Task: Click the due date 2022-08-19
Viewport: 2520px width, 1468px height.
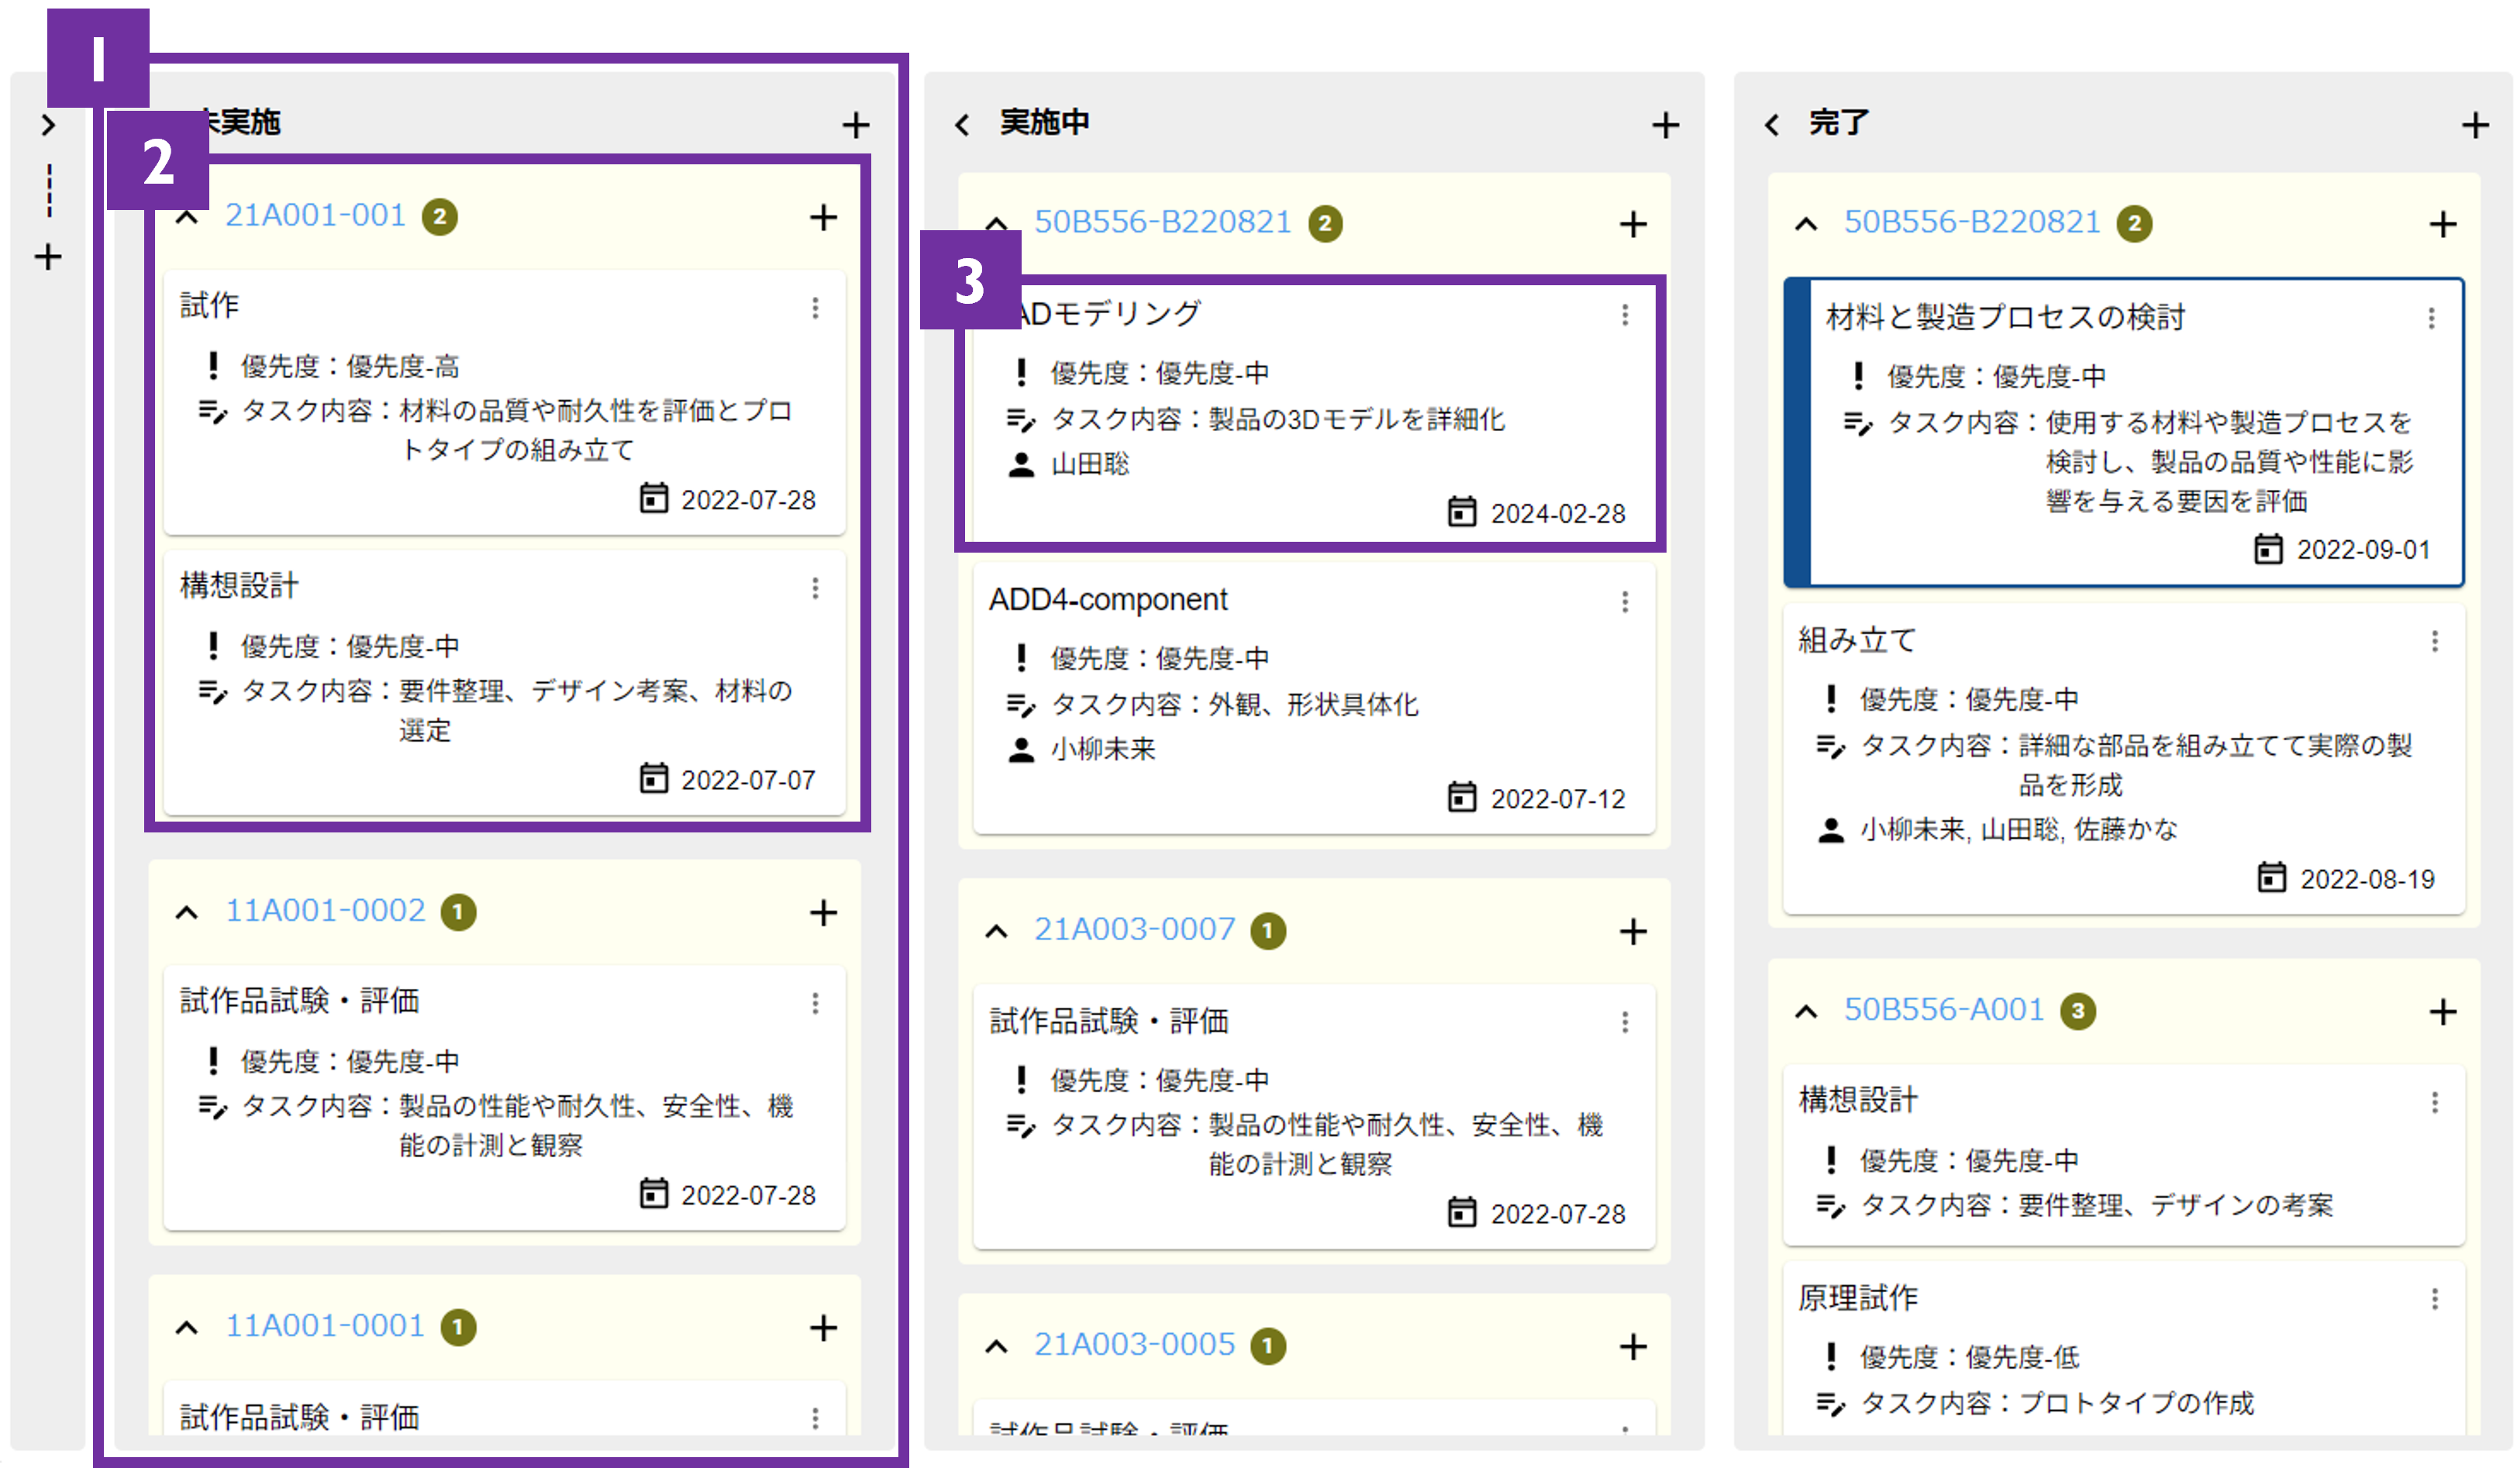Action: click(2367, 879)
